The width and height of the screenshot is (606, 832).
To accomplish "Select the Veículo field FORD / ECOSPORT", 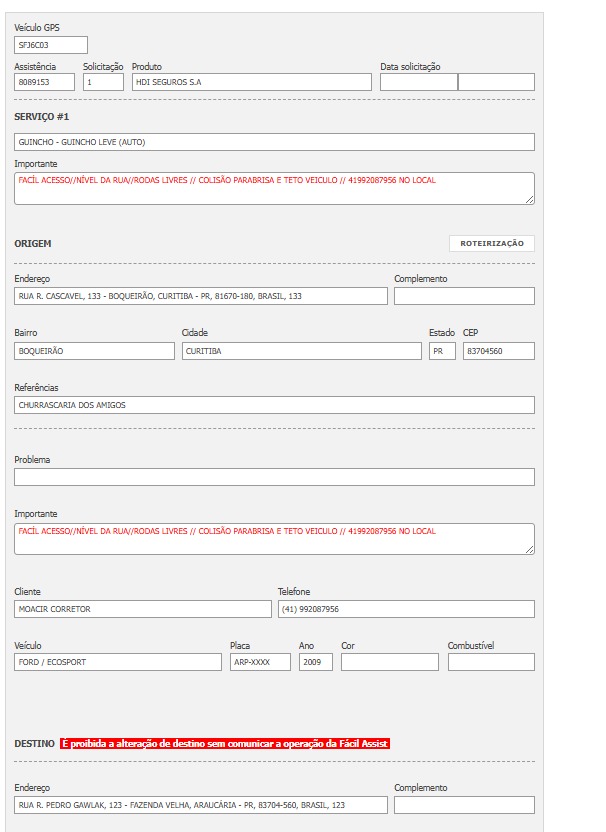I will click(x=118, y=662).
